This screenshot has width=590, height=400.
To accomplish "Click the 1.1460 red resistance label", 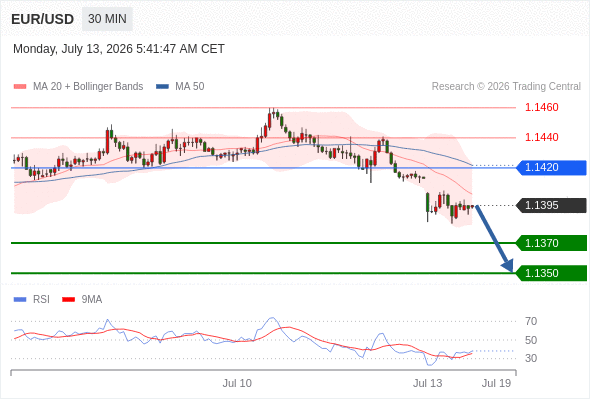I will tap(541, 107).
